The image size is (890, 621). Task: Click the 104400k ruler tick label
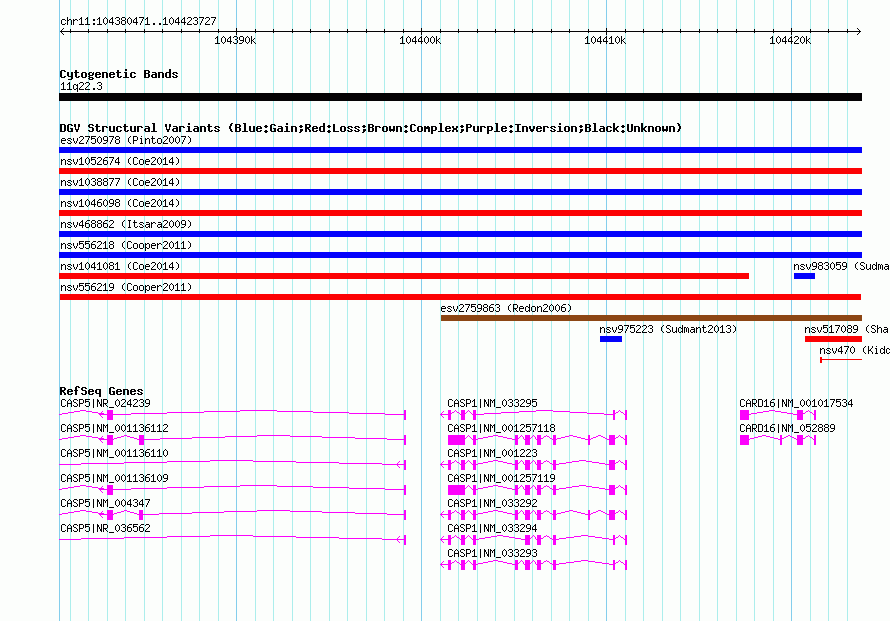click(x=420, y=40)
